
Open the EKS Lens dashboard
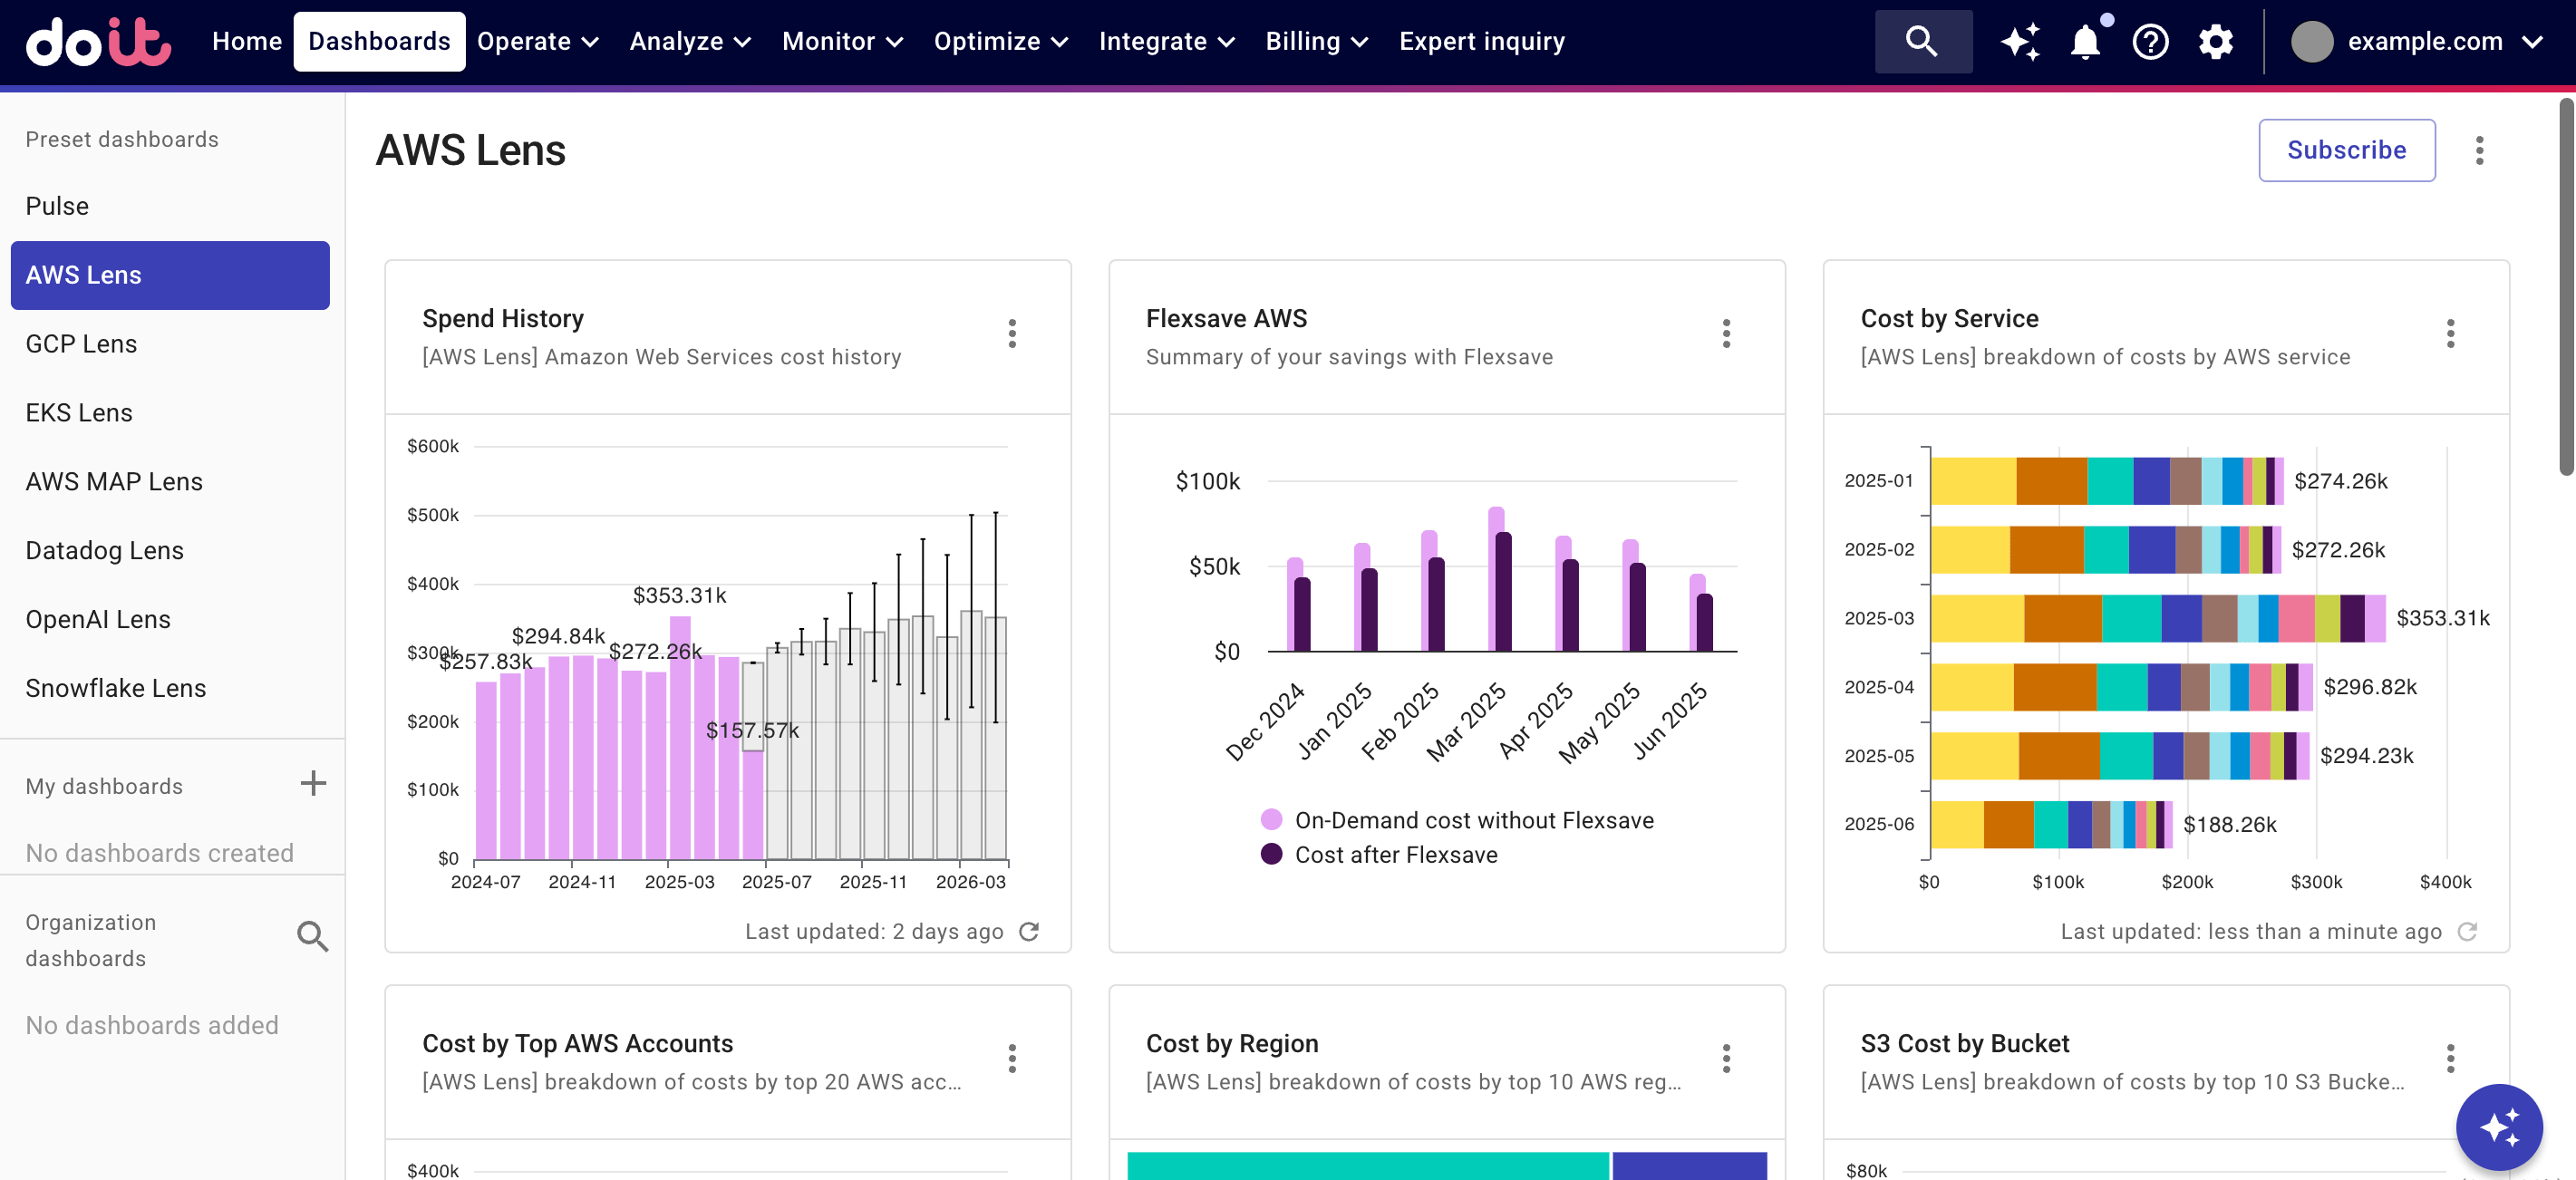pos(170,413)
